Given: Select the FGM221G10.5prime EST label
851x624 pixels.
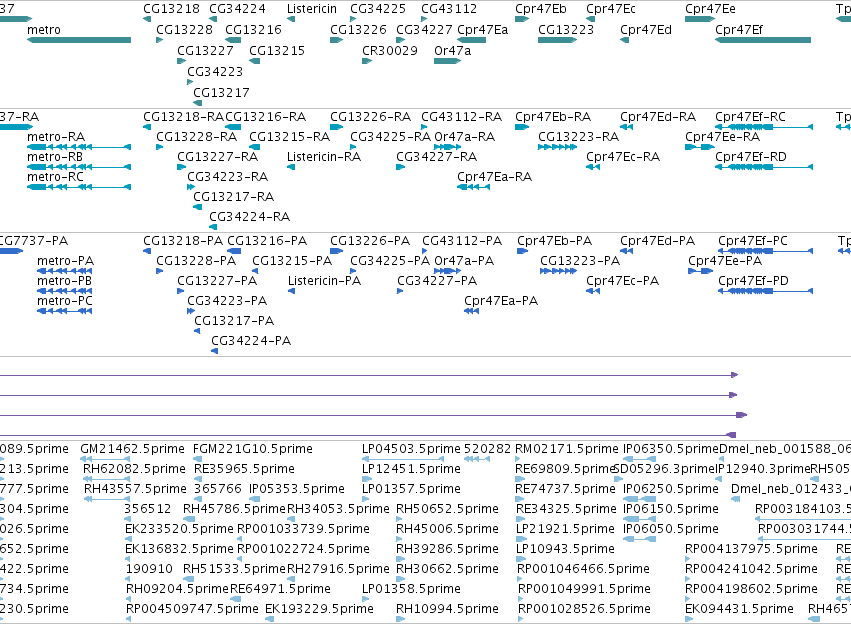Looking at the screenshot, I should point(253,449).
